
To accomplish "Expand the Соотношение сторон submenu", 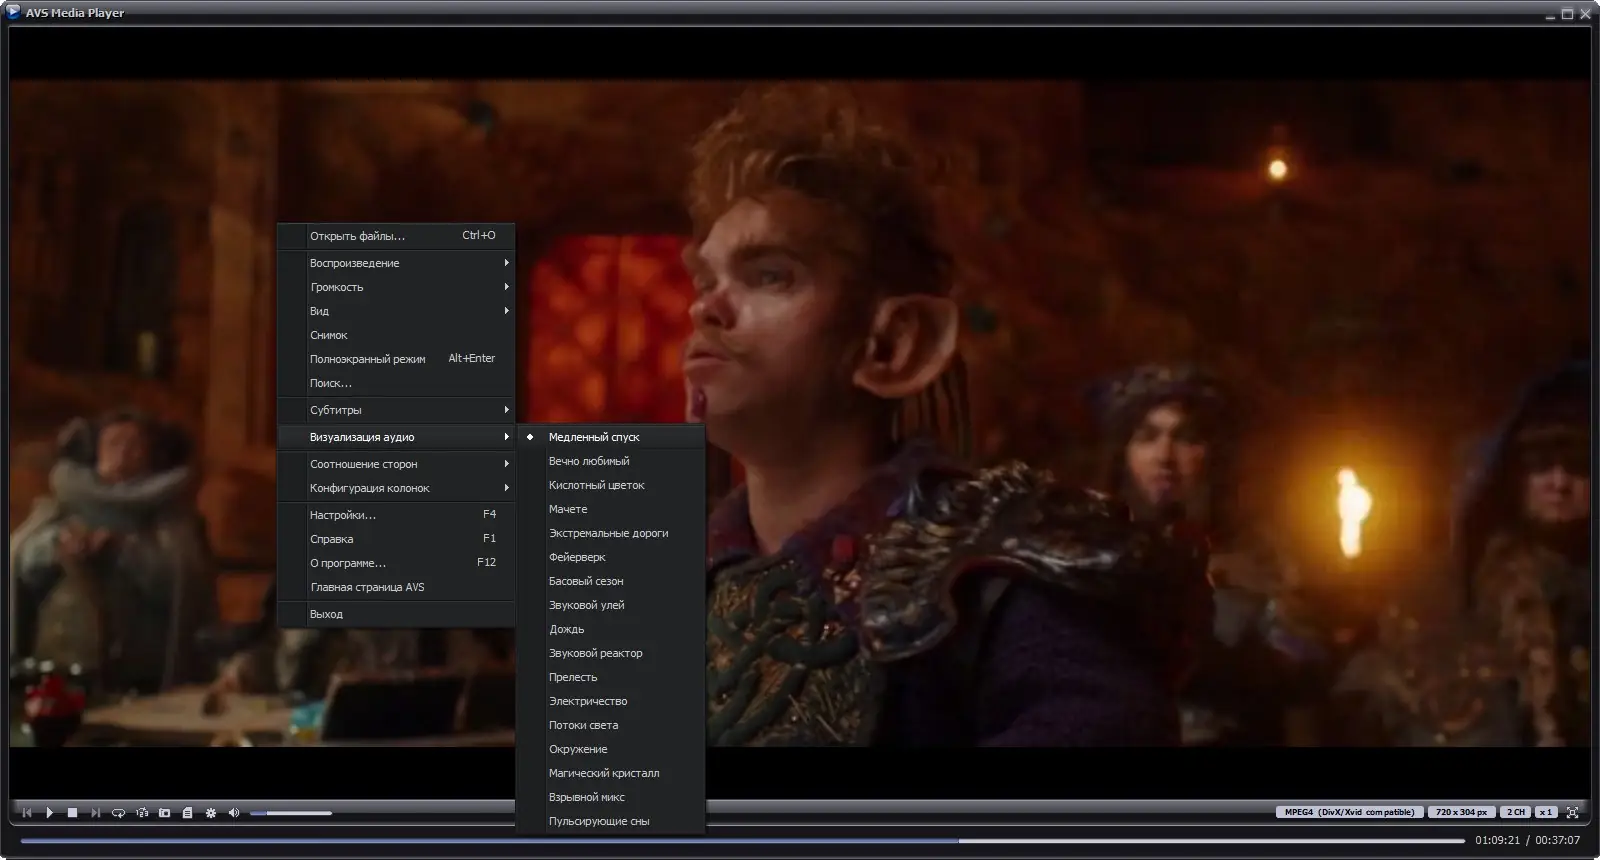I will tap(396, 464).
